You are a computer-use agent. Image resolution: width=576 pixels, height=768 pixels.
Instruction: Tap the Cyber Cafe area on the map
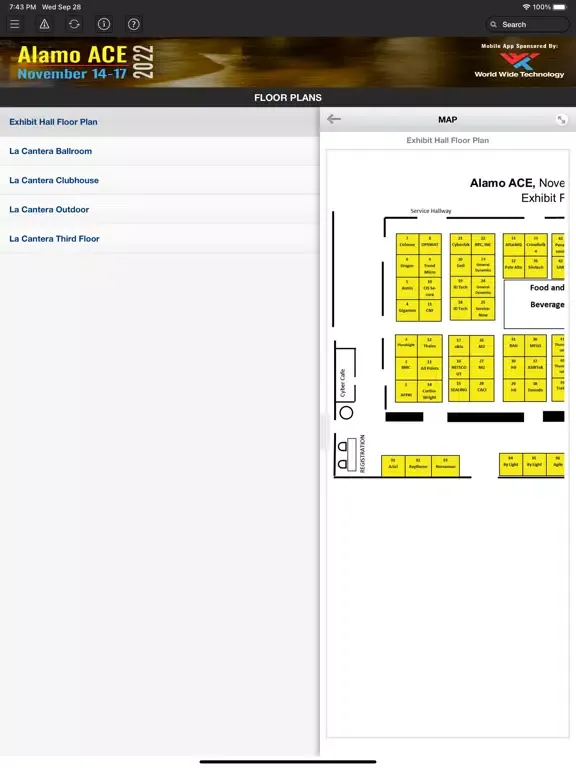click(x=345, y=376)
